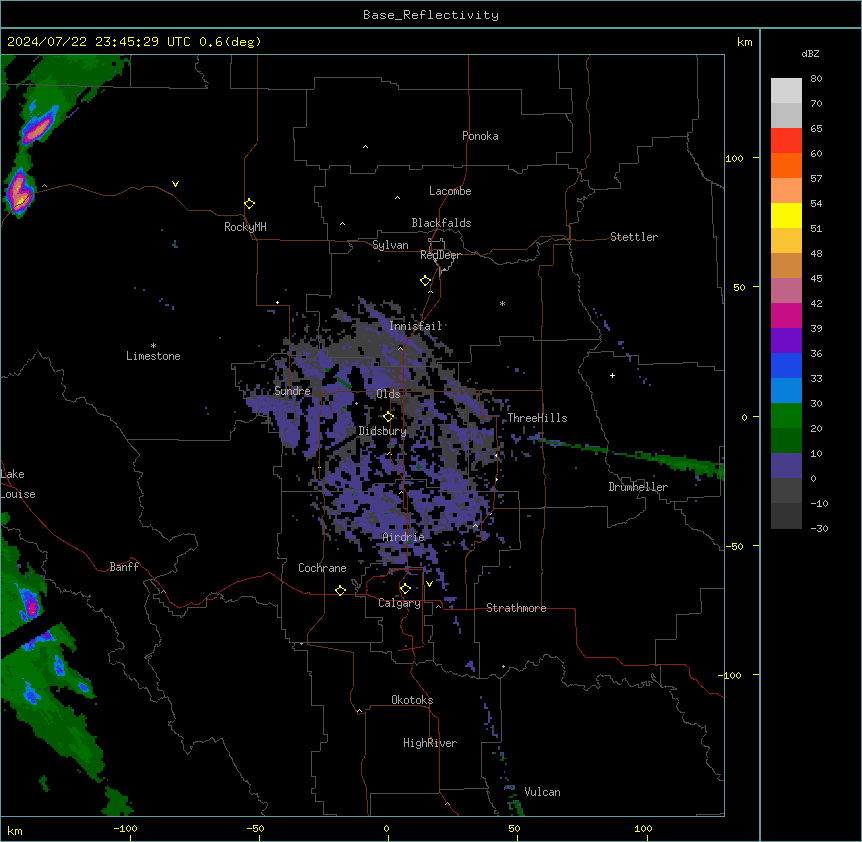Click the yellow diamond marker near RockyMH
This screenshot has height=842, width=862.
[x=250, y=204]
